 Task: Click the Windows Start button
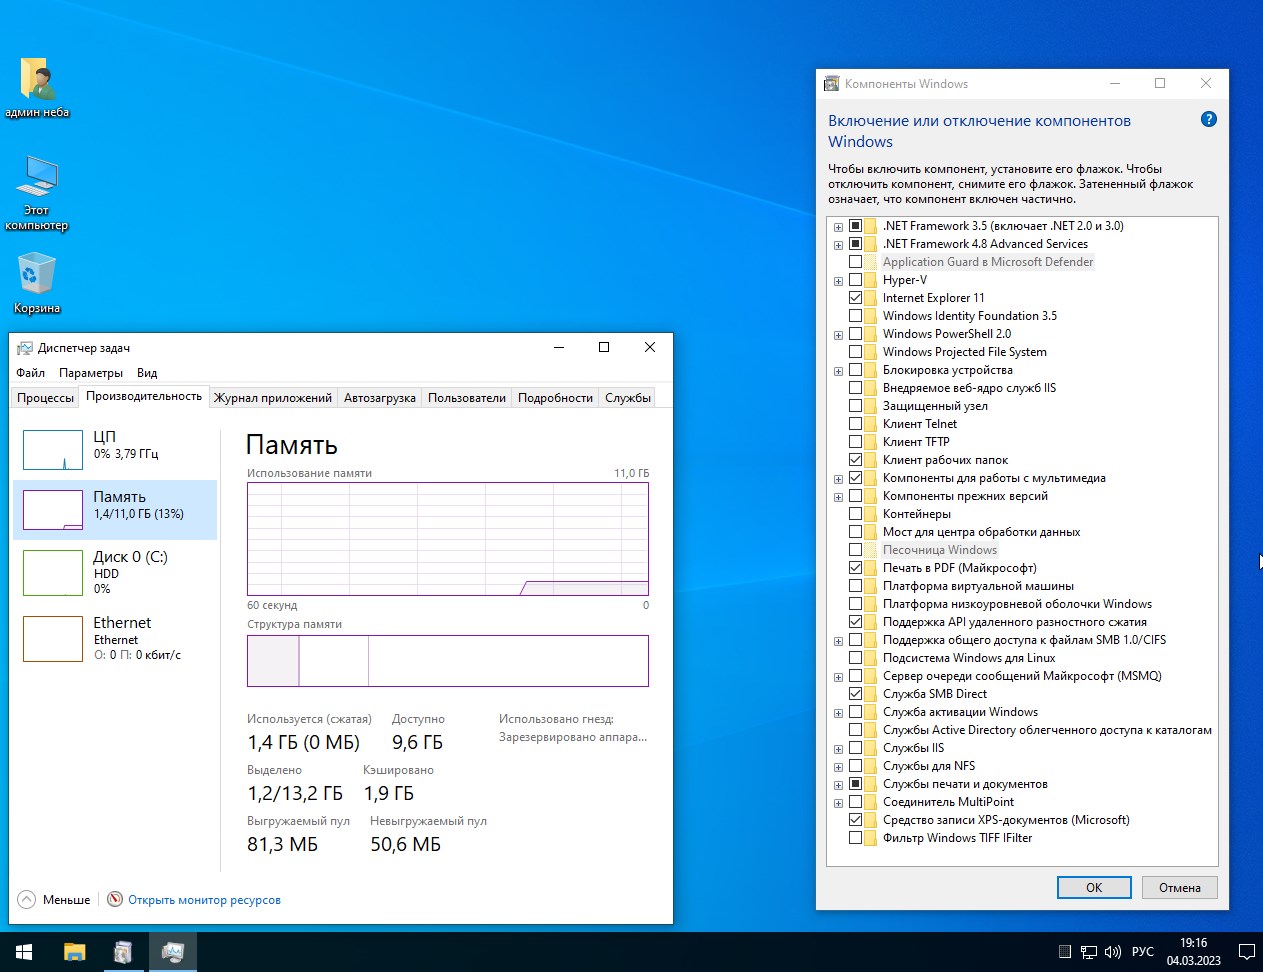(24, 952)
